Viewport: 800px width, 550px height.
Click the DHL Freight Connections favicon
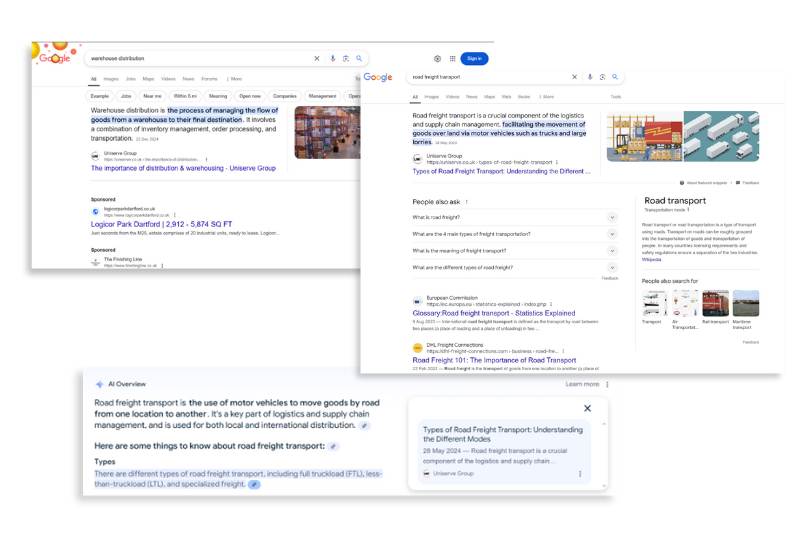pos(417,348)
